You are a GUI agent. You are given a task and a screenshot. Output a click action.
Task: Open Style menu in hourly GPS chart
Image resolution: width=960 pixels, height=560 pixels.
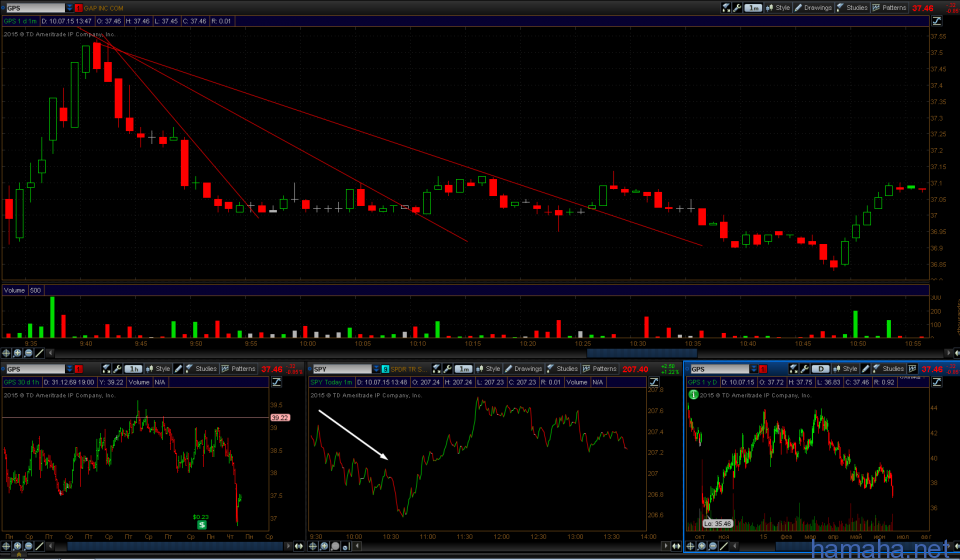point(157,369)
